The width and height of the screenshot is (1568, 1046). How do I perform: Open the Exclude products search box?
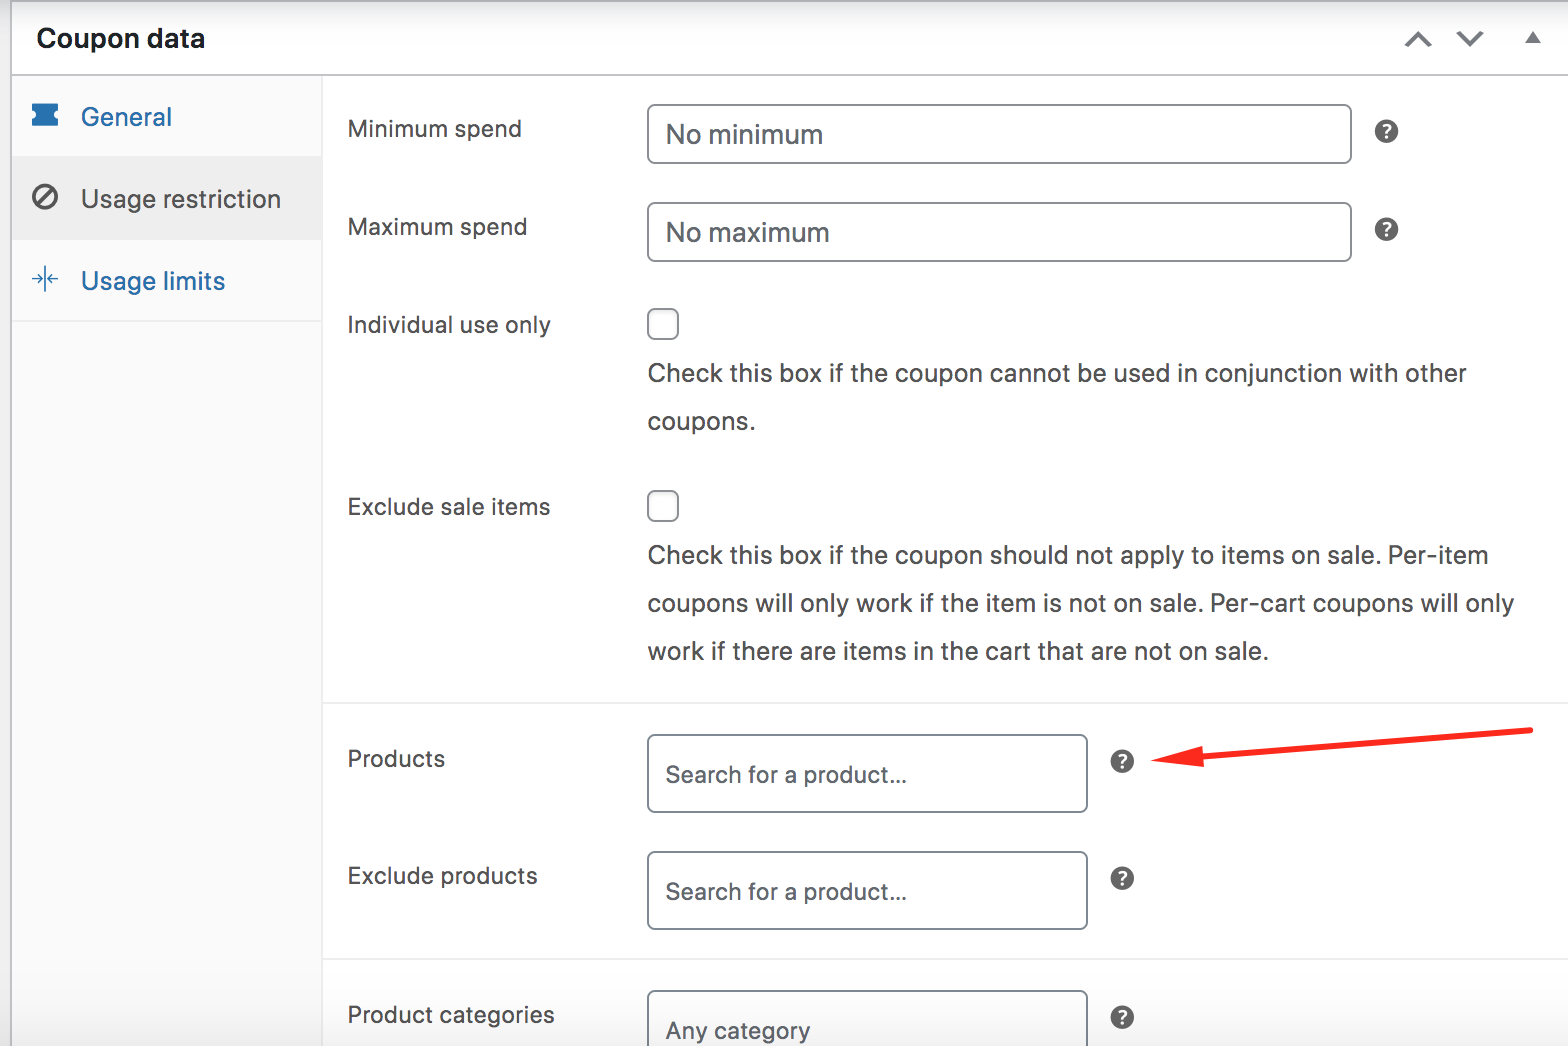pos(867,891)
